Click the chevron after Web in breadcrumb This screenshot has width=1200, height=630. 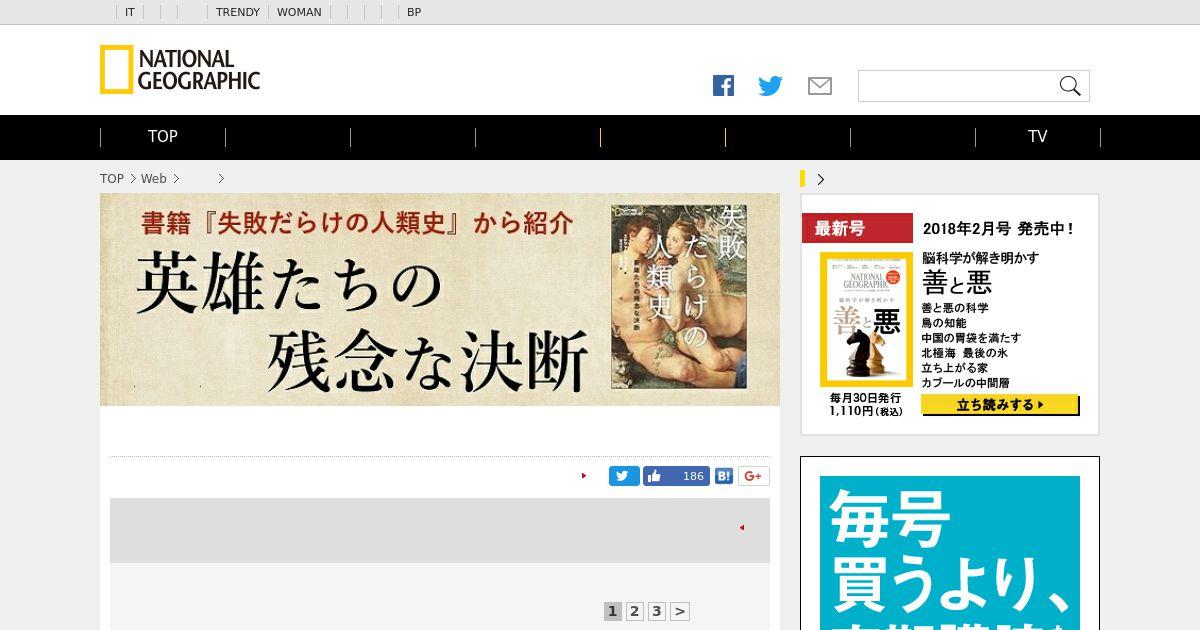176,179
